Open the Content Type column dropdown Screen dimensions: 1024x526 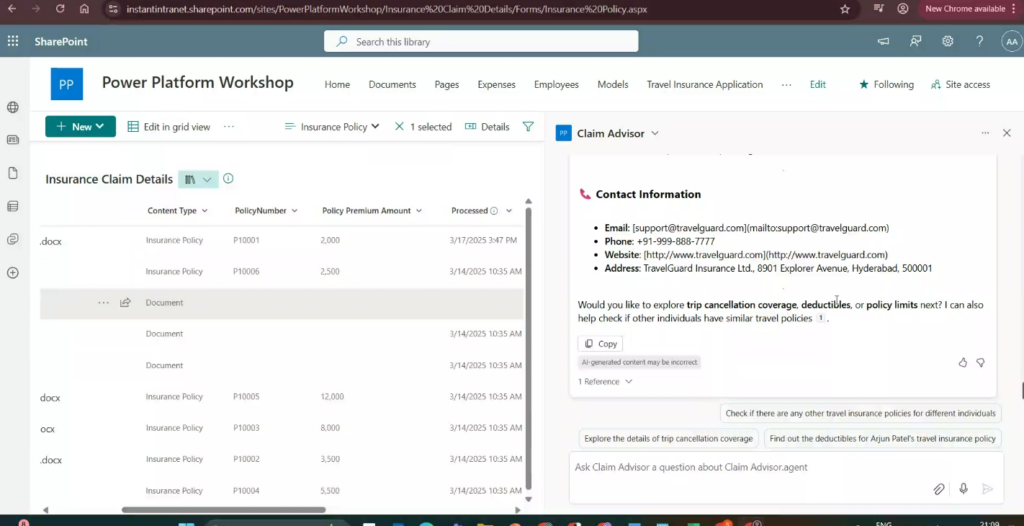coord(204,210)
